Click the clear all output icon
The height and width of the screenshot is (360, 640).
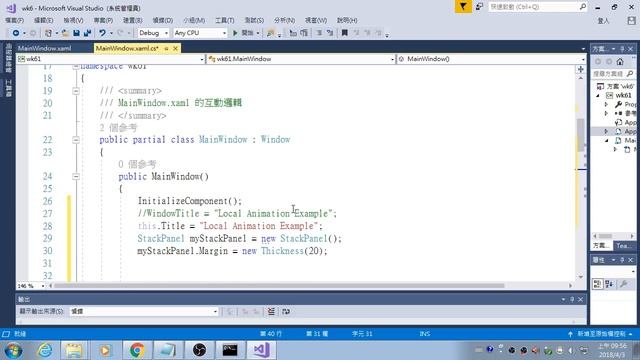pos(271,311)
